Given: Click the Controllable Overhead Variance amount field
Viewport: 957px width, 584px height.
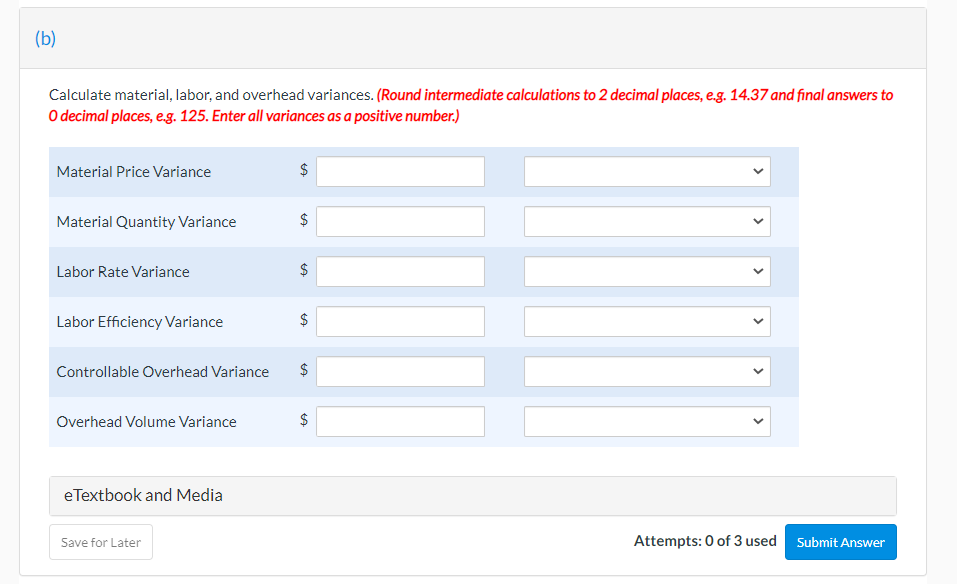Looking at the screenshot, I should pyautogui.click(x=400, y=372).
